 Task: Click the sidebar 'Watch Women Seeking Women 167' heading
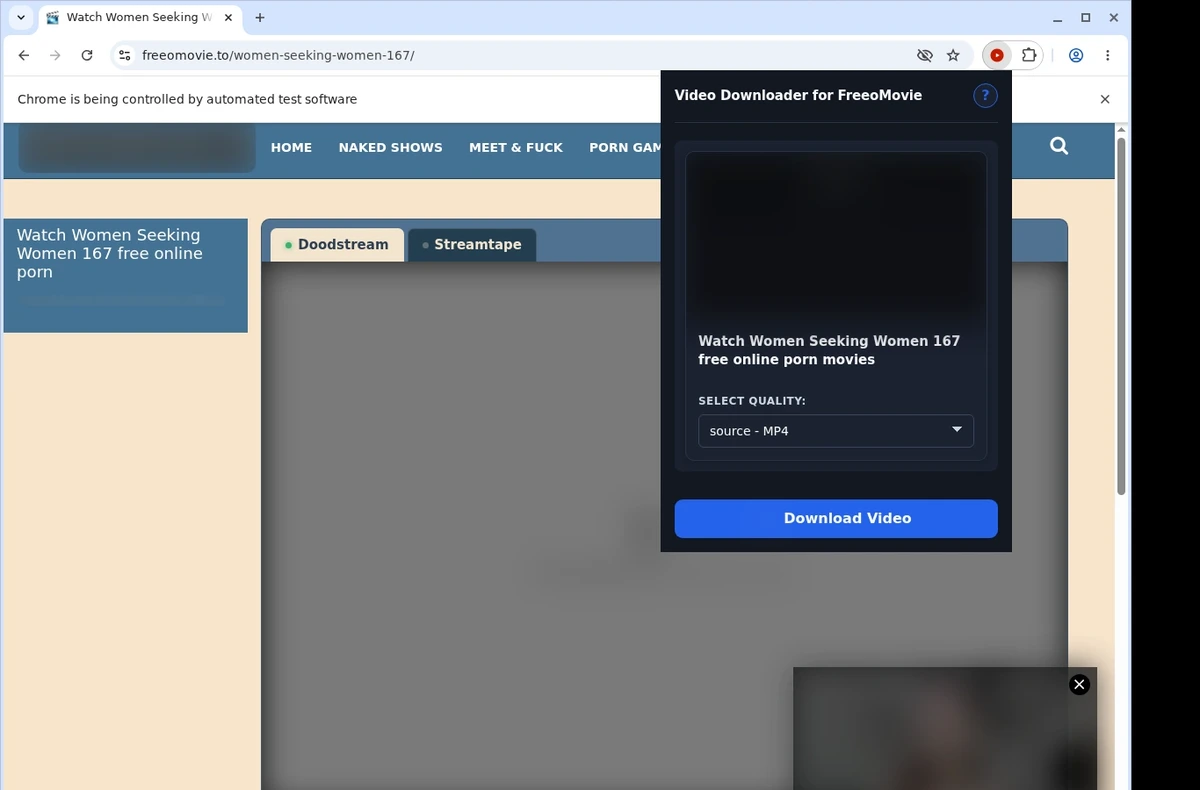click(110, 253)
